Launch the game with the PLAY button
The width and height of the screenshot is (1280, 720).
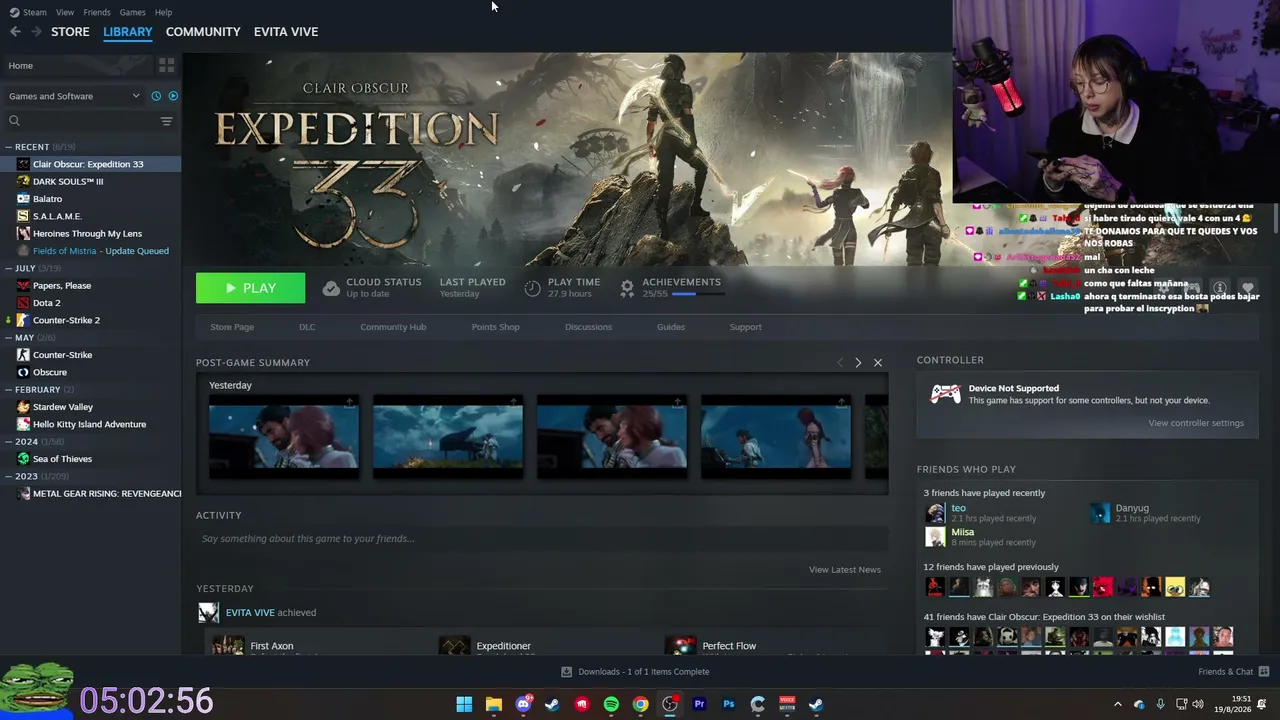(251, 288)
